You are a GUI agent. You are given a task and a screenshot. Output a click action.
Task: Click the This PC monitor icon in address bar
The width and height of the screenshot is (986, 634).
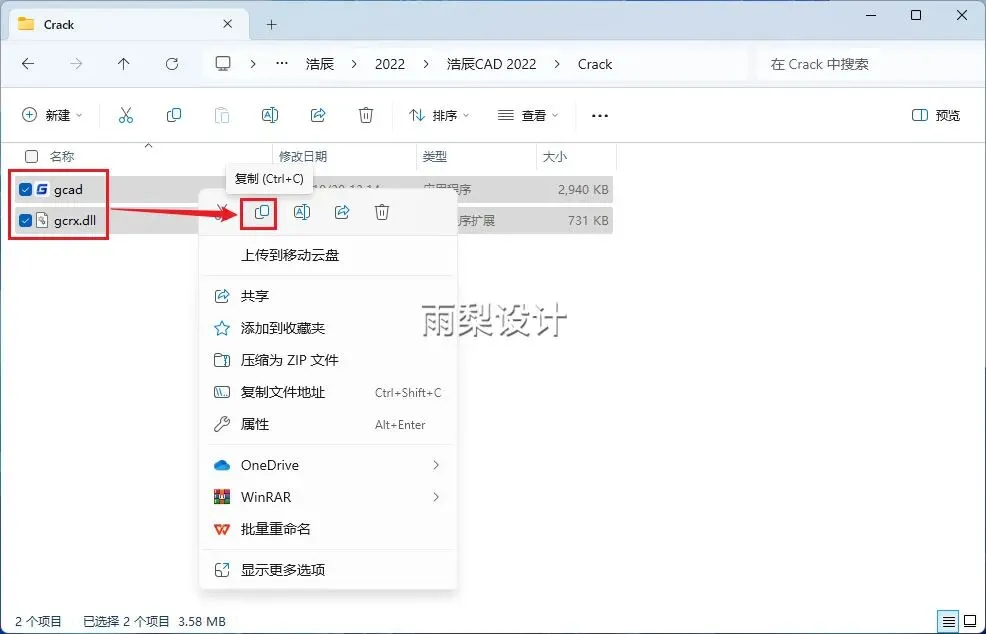223,64
